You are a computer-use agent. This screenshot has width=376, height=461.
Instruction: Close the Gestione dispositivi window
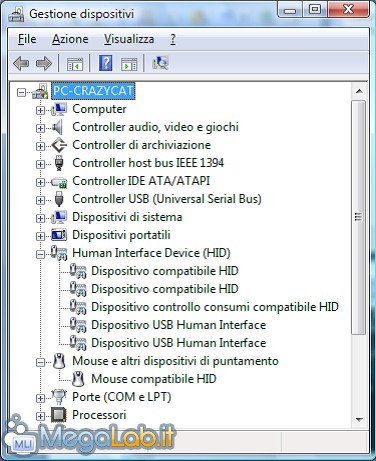tap(348, 10)
